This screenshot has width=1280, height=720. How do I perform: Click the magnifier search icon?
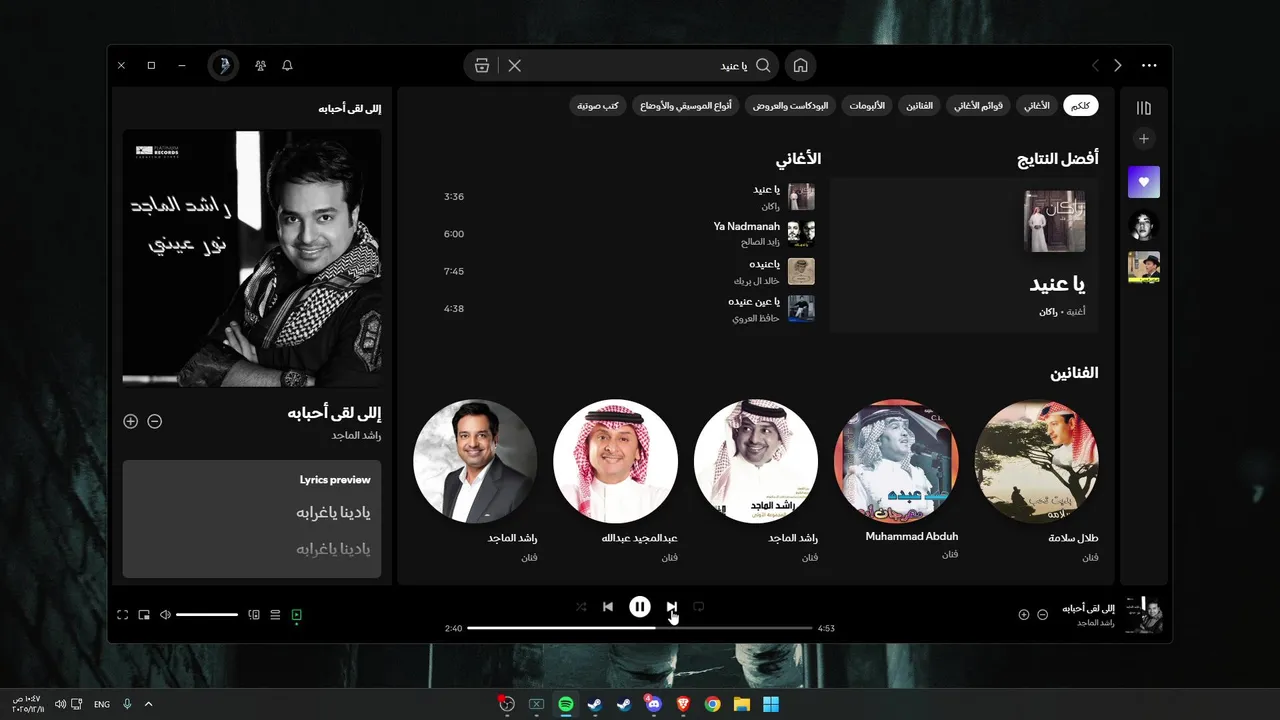point(763,66)
